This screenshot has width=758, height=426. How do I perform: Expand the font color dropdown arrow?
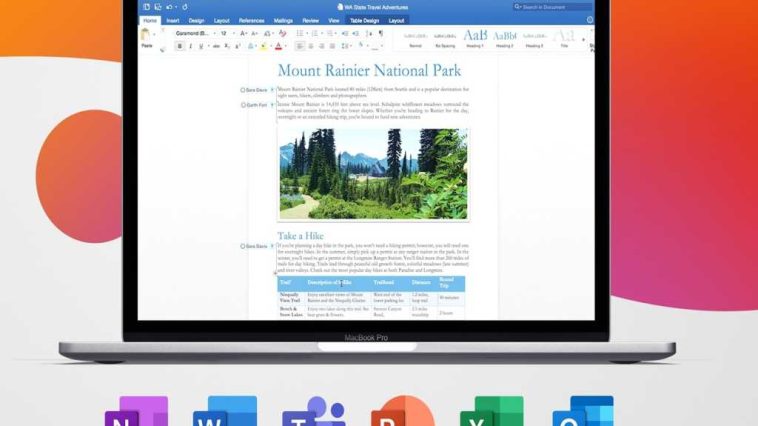point(285,46)
